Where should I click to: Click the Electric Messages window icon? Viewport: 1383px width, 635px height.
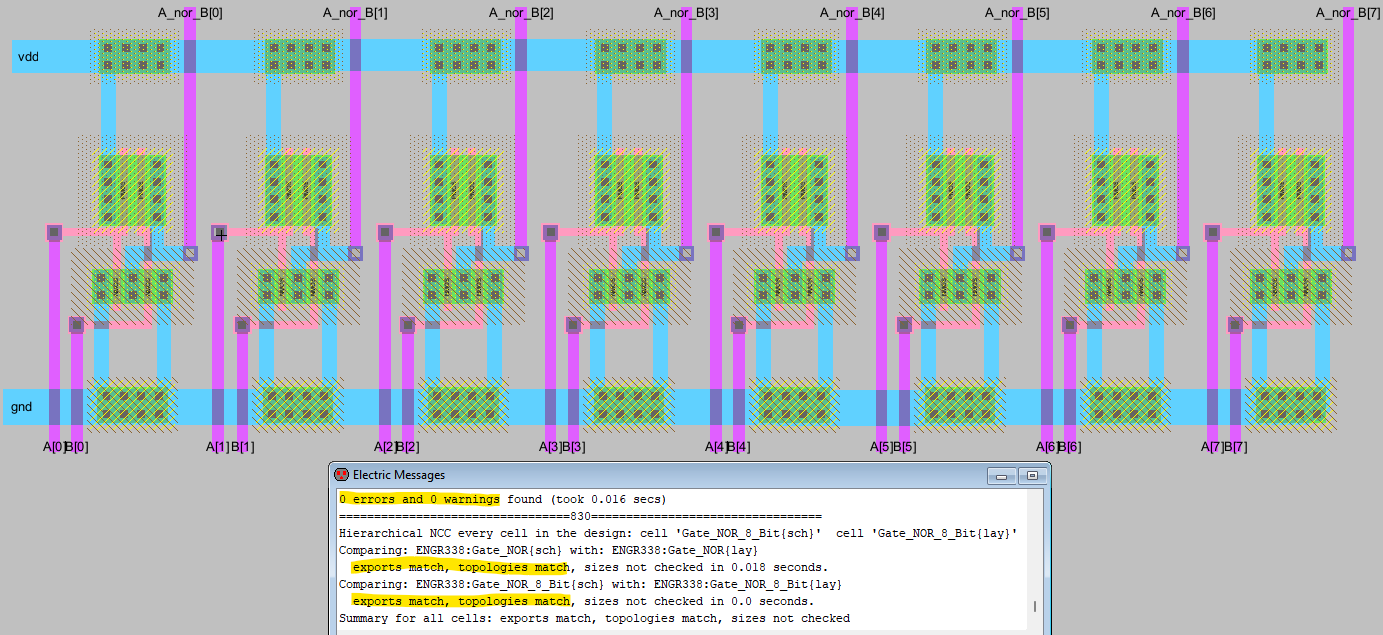tap(341, 475)
